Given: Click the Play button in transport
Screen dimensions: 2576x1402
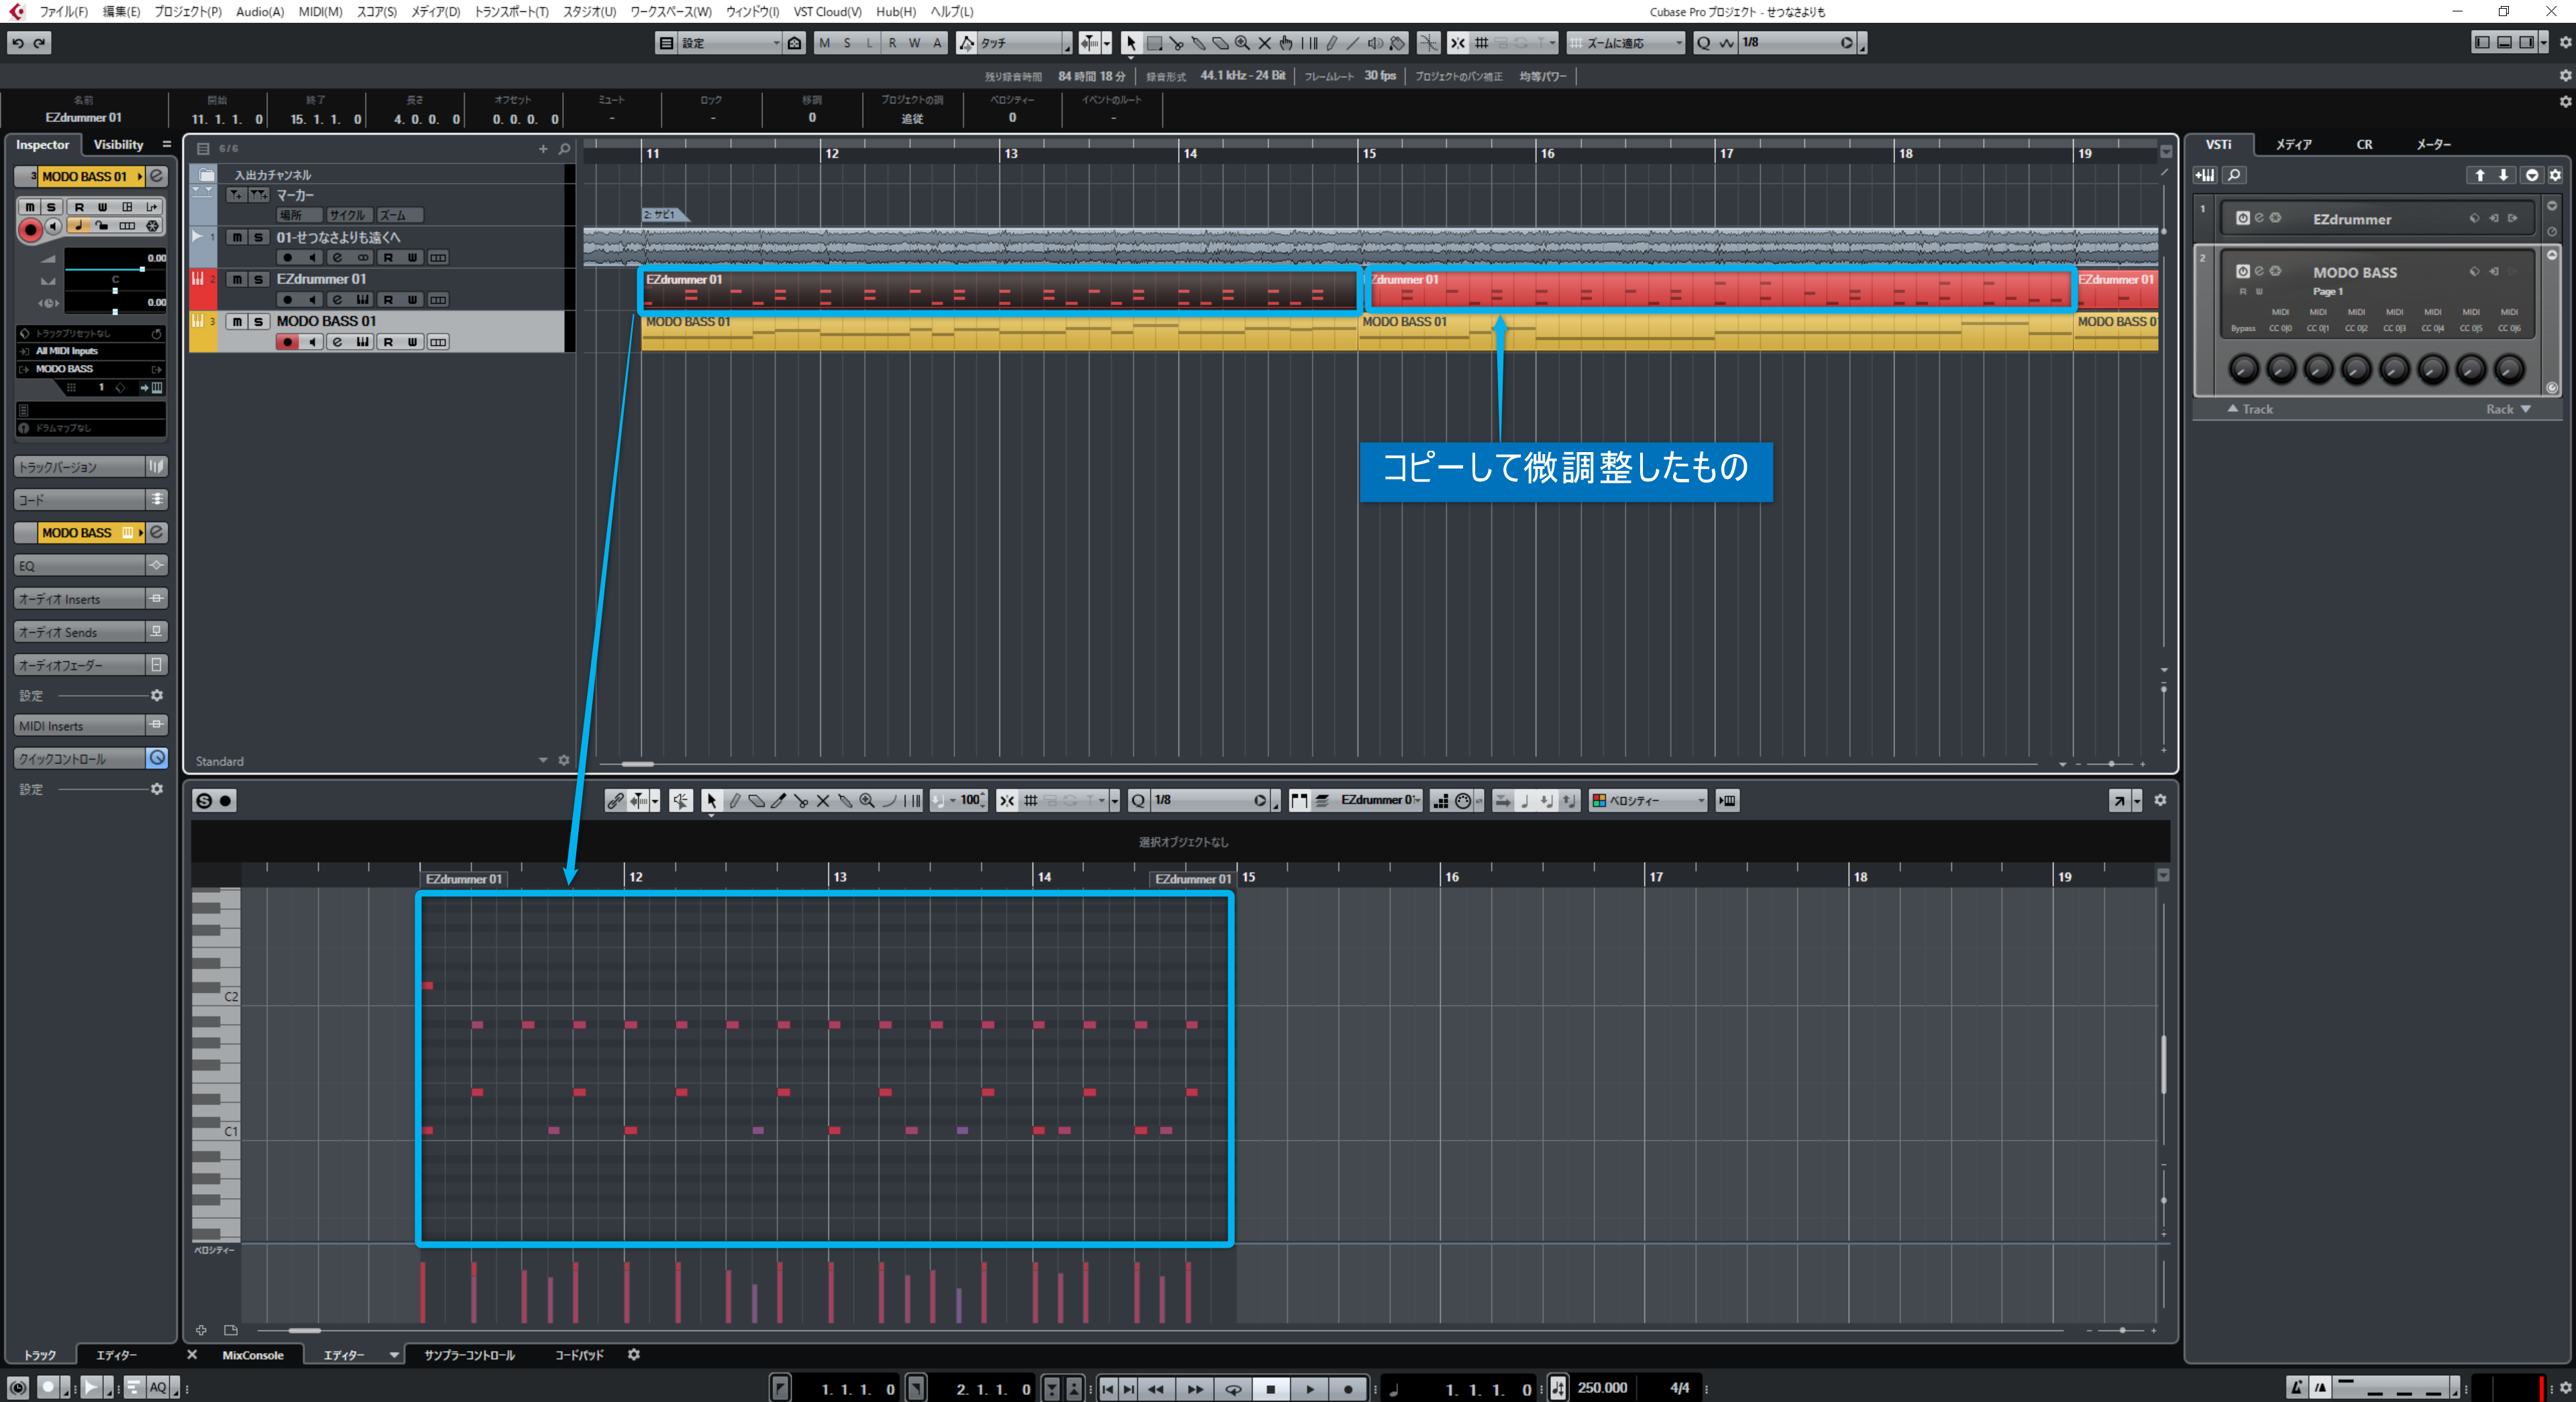Looking at the screenshot, I should (x=1309, y=1389).
